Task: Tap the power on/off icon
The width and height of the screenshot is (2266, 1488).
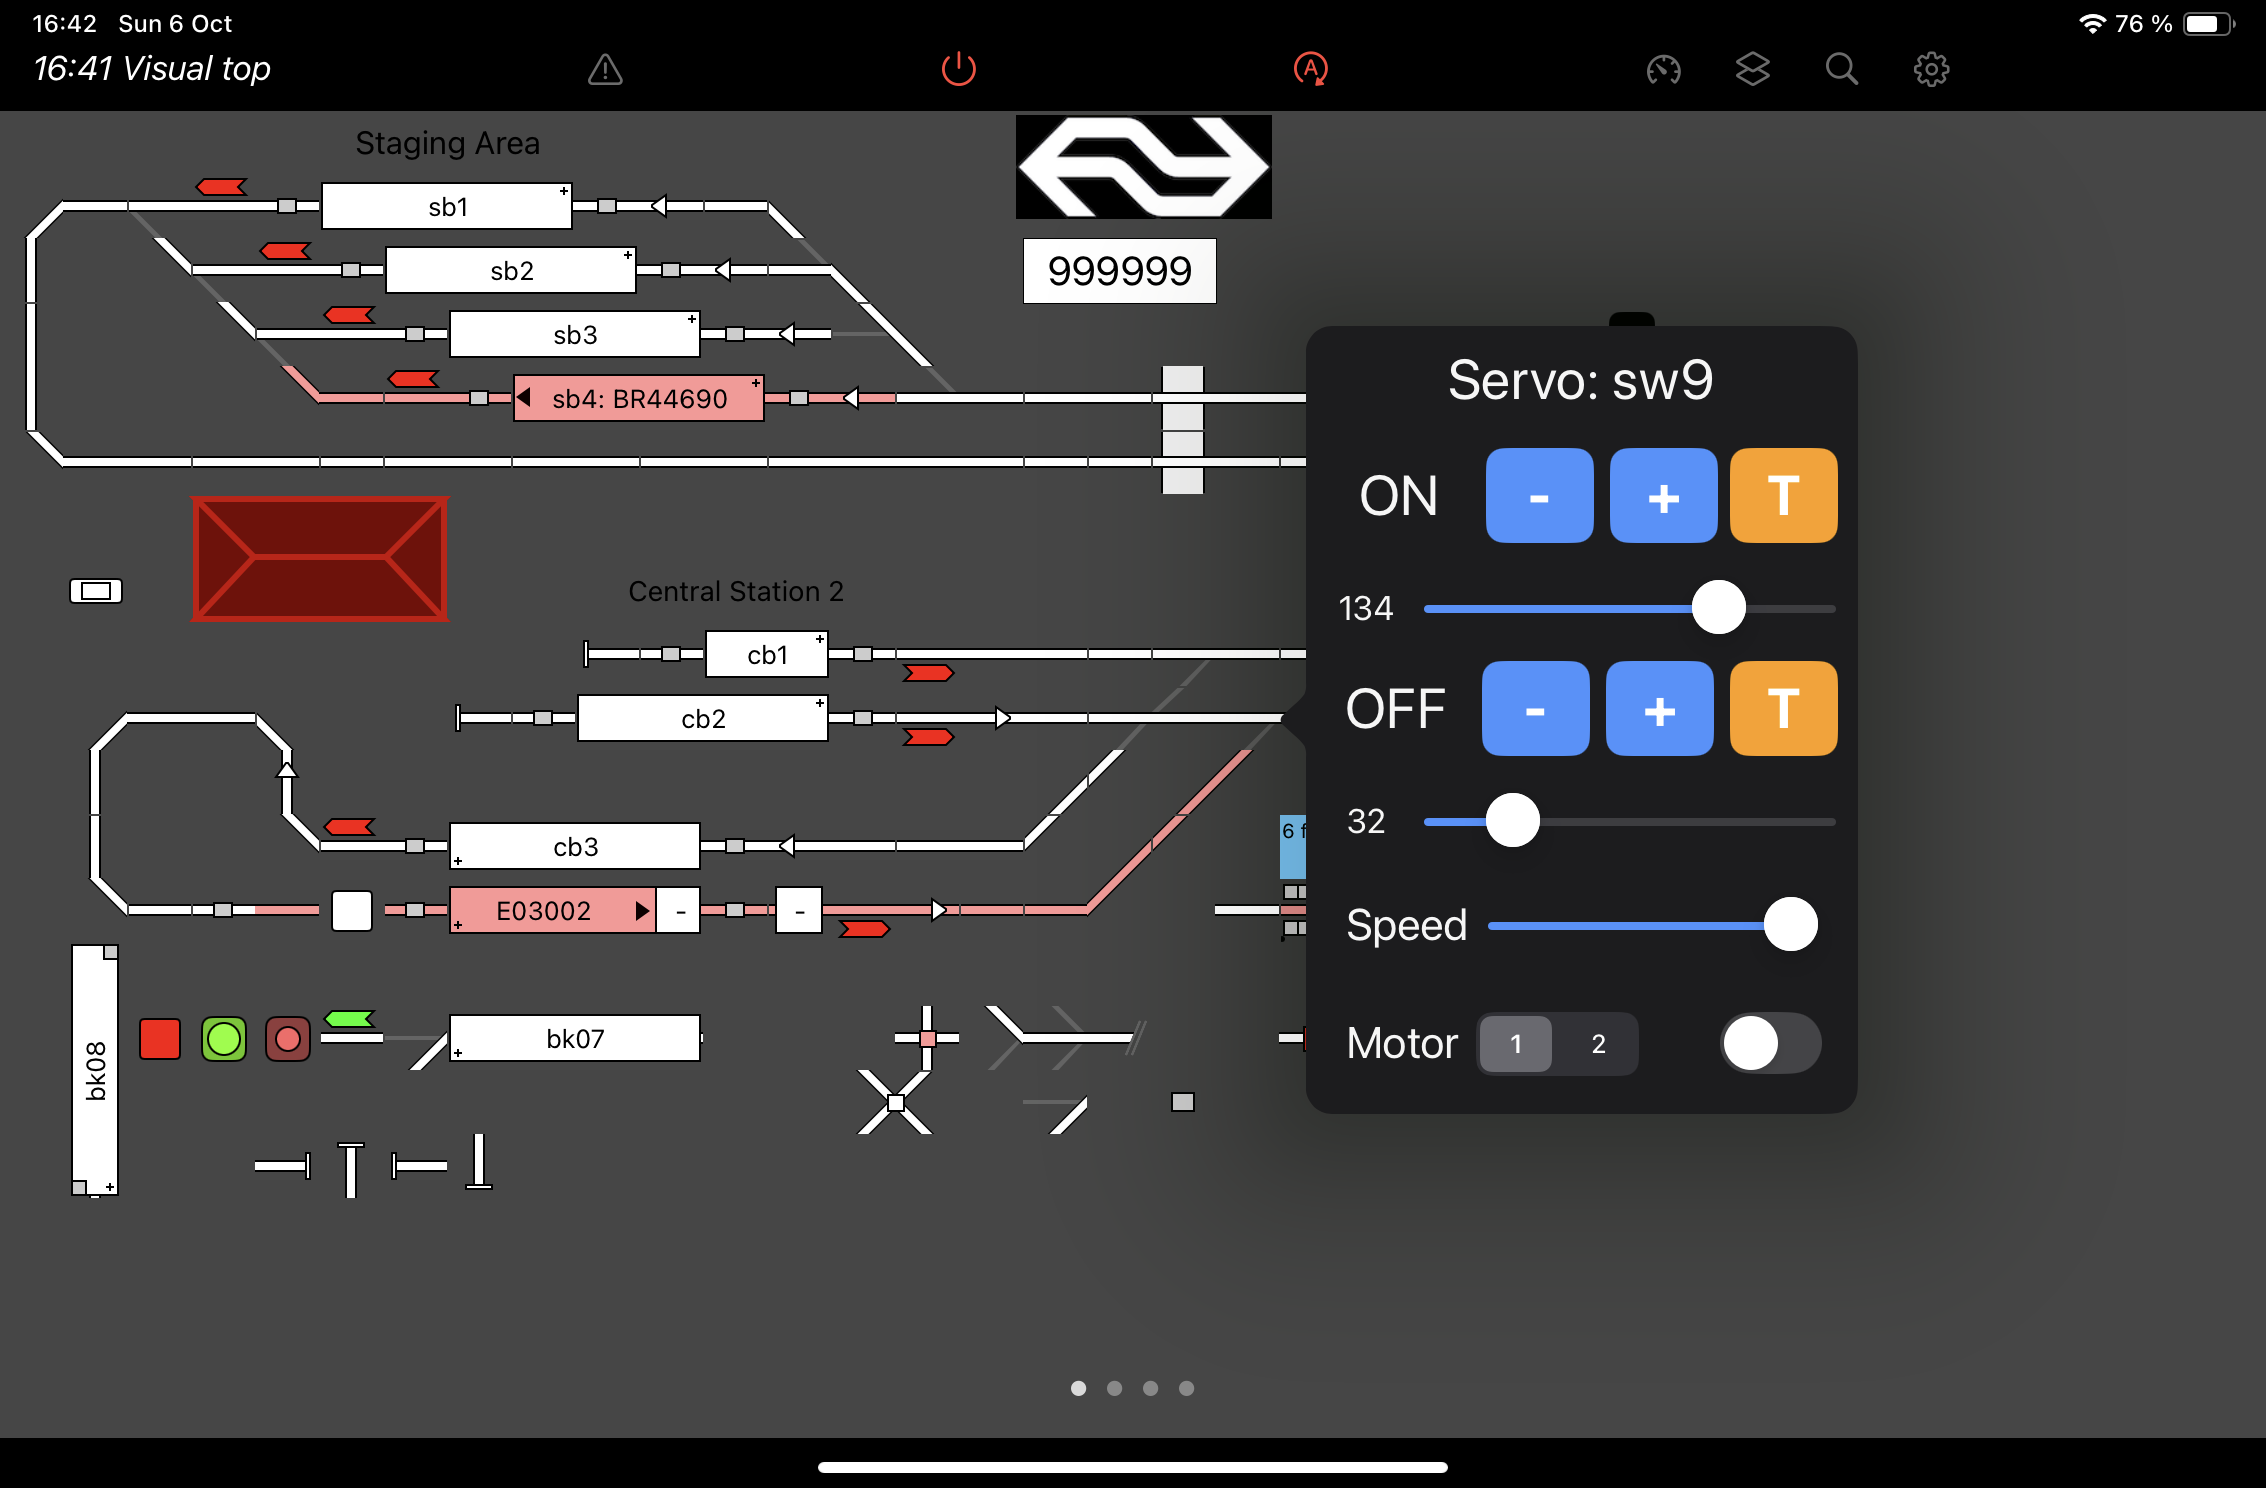Action: click(958, 69)
